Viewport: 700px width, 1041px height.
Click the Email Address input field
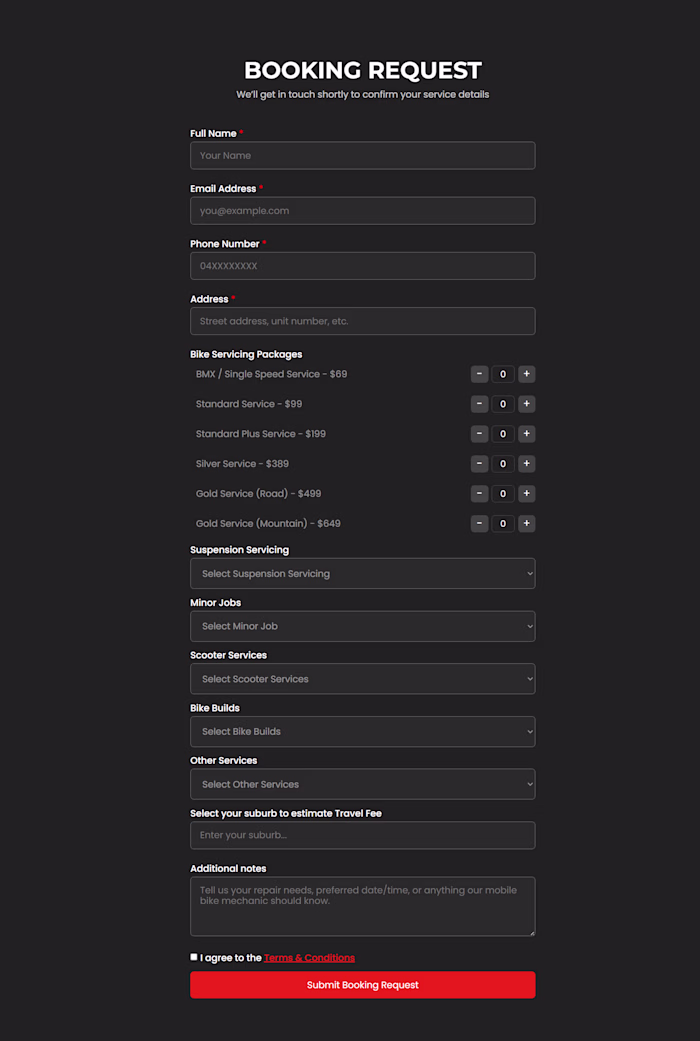click(x=362, y=210)
